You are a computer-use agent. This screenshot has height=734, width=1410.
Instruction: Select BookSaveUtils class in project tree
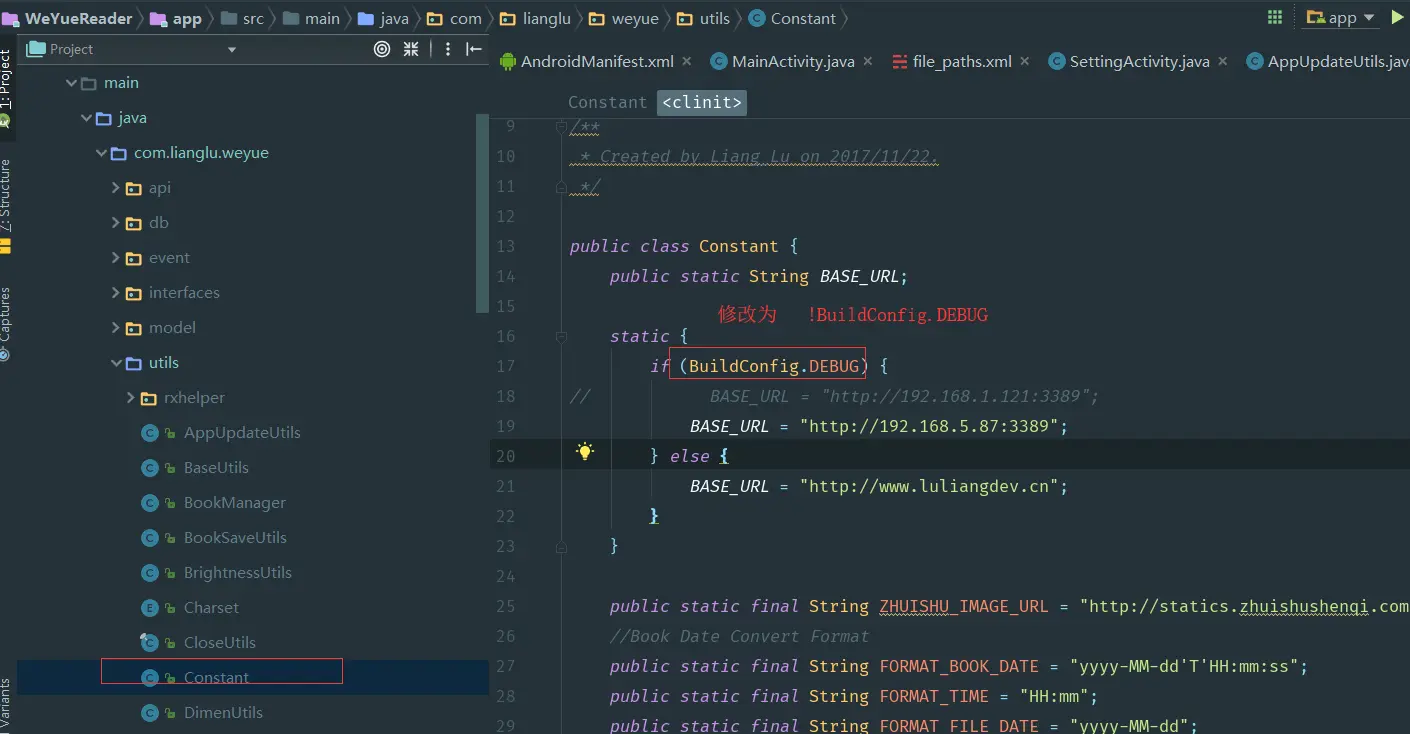pyautogui.click(x=235, y=538)
